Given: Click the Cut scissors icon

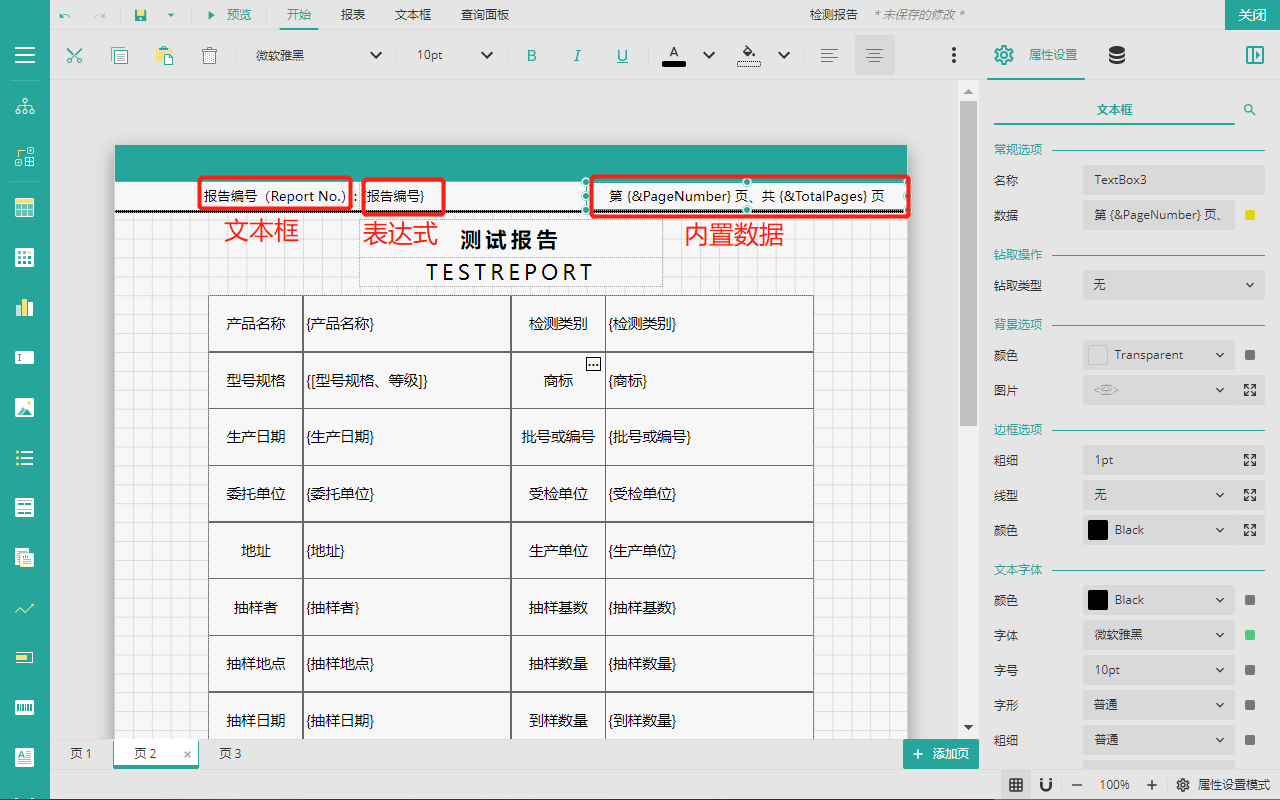Looking at the screenshot, I should click(x=74, y=56).
